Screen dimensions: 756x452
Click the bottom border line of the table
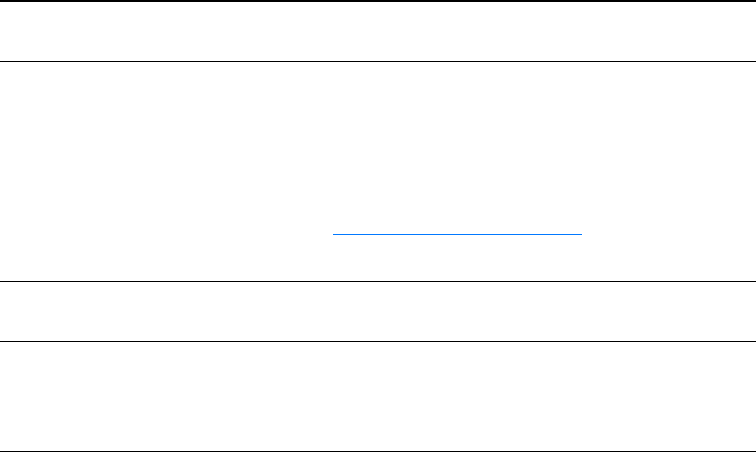[378, 451]
